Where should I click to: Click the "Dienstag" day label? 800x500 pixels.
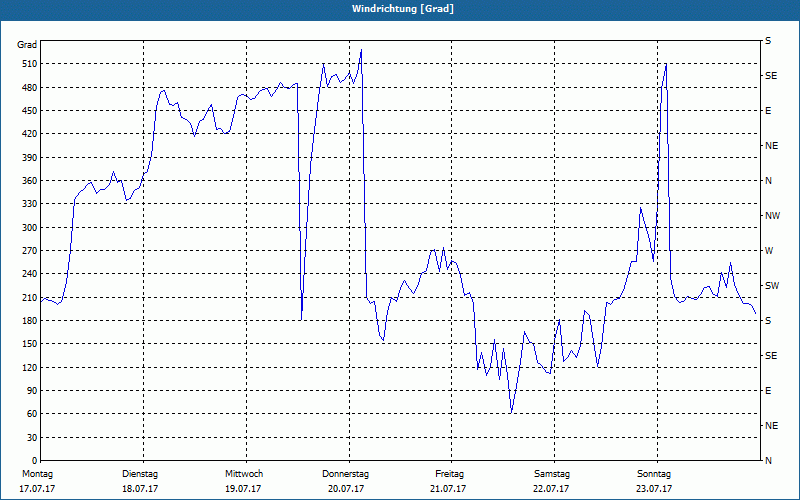(140, 474)
